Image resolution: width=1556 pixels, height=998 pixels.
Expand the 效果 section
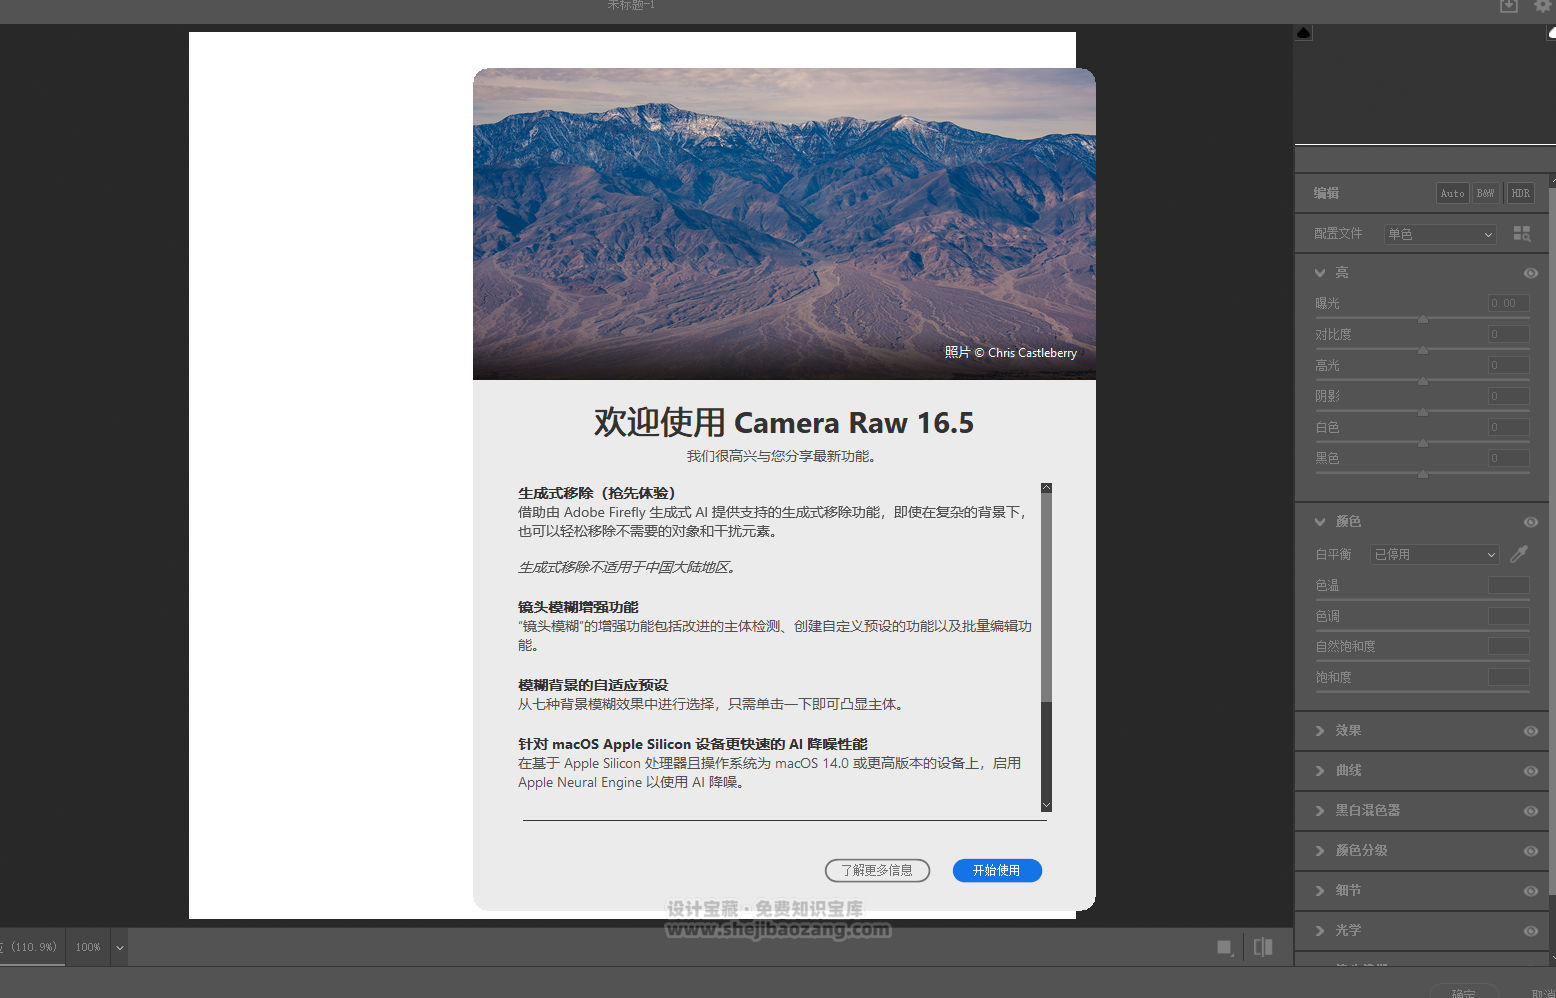point(1320,731)
